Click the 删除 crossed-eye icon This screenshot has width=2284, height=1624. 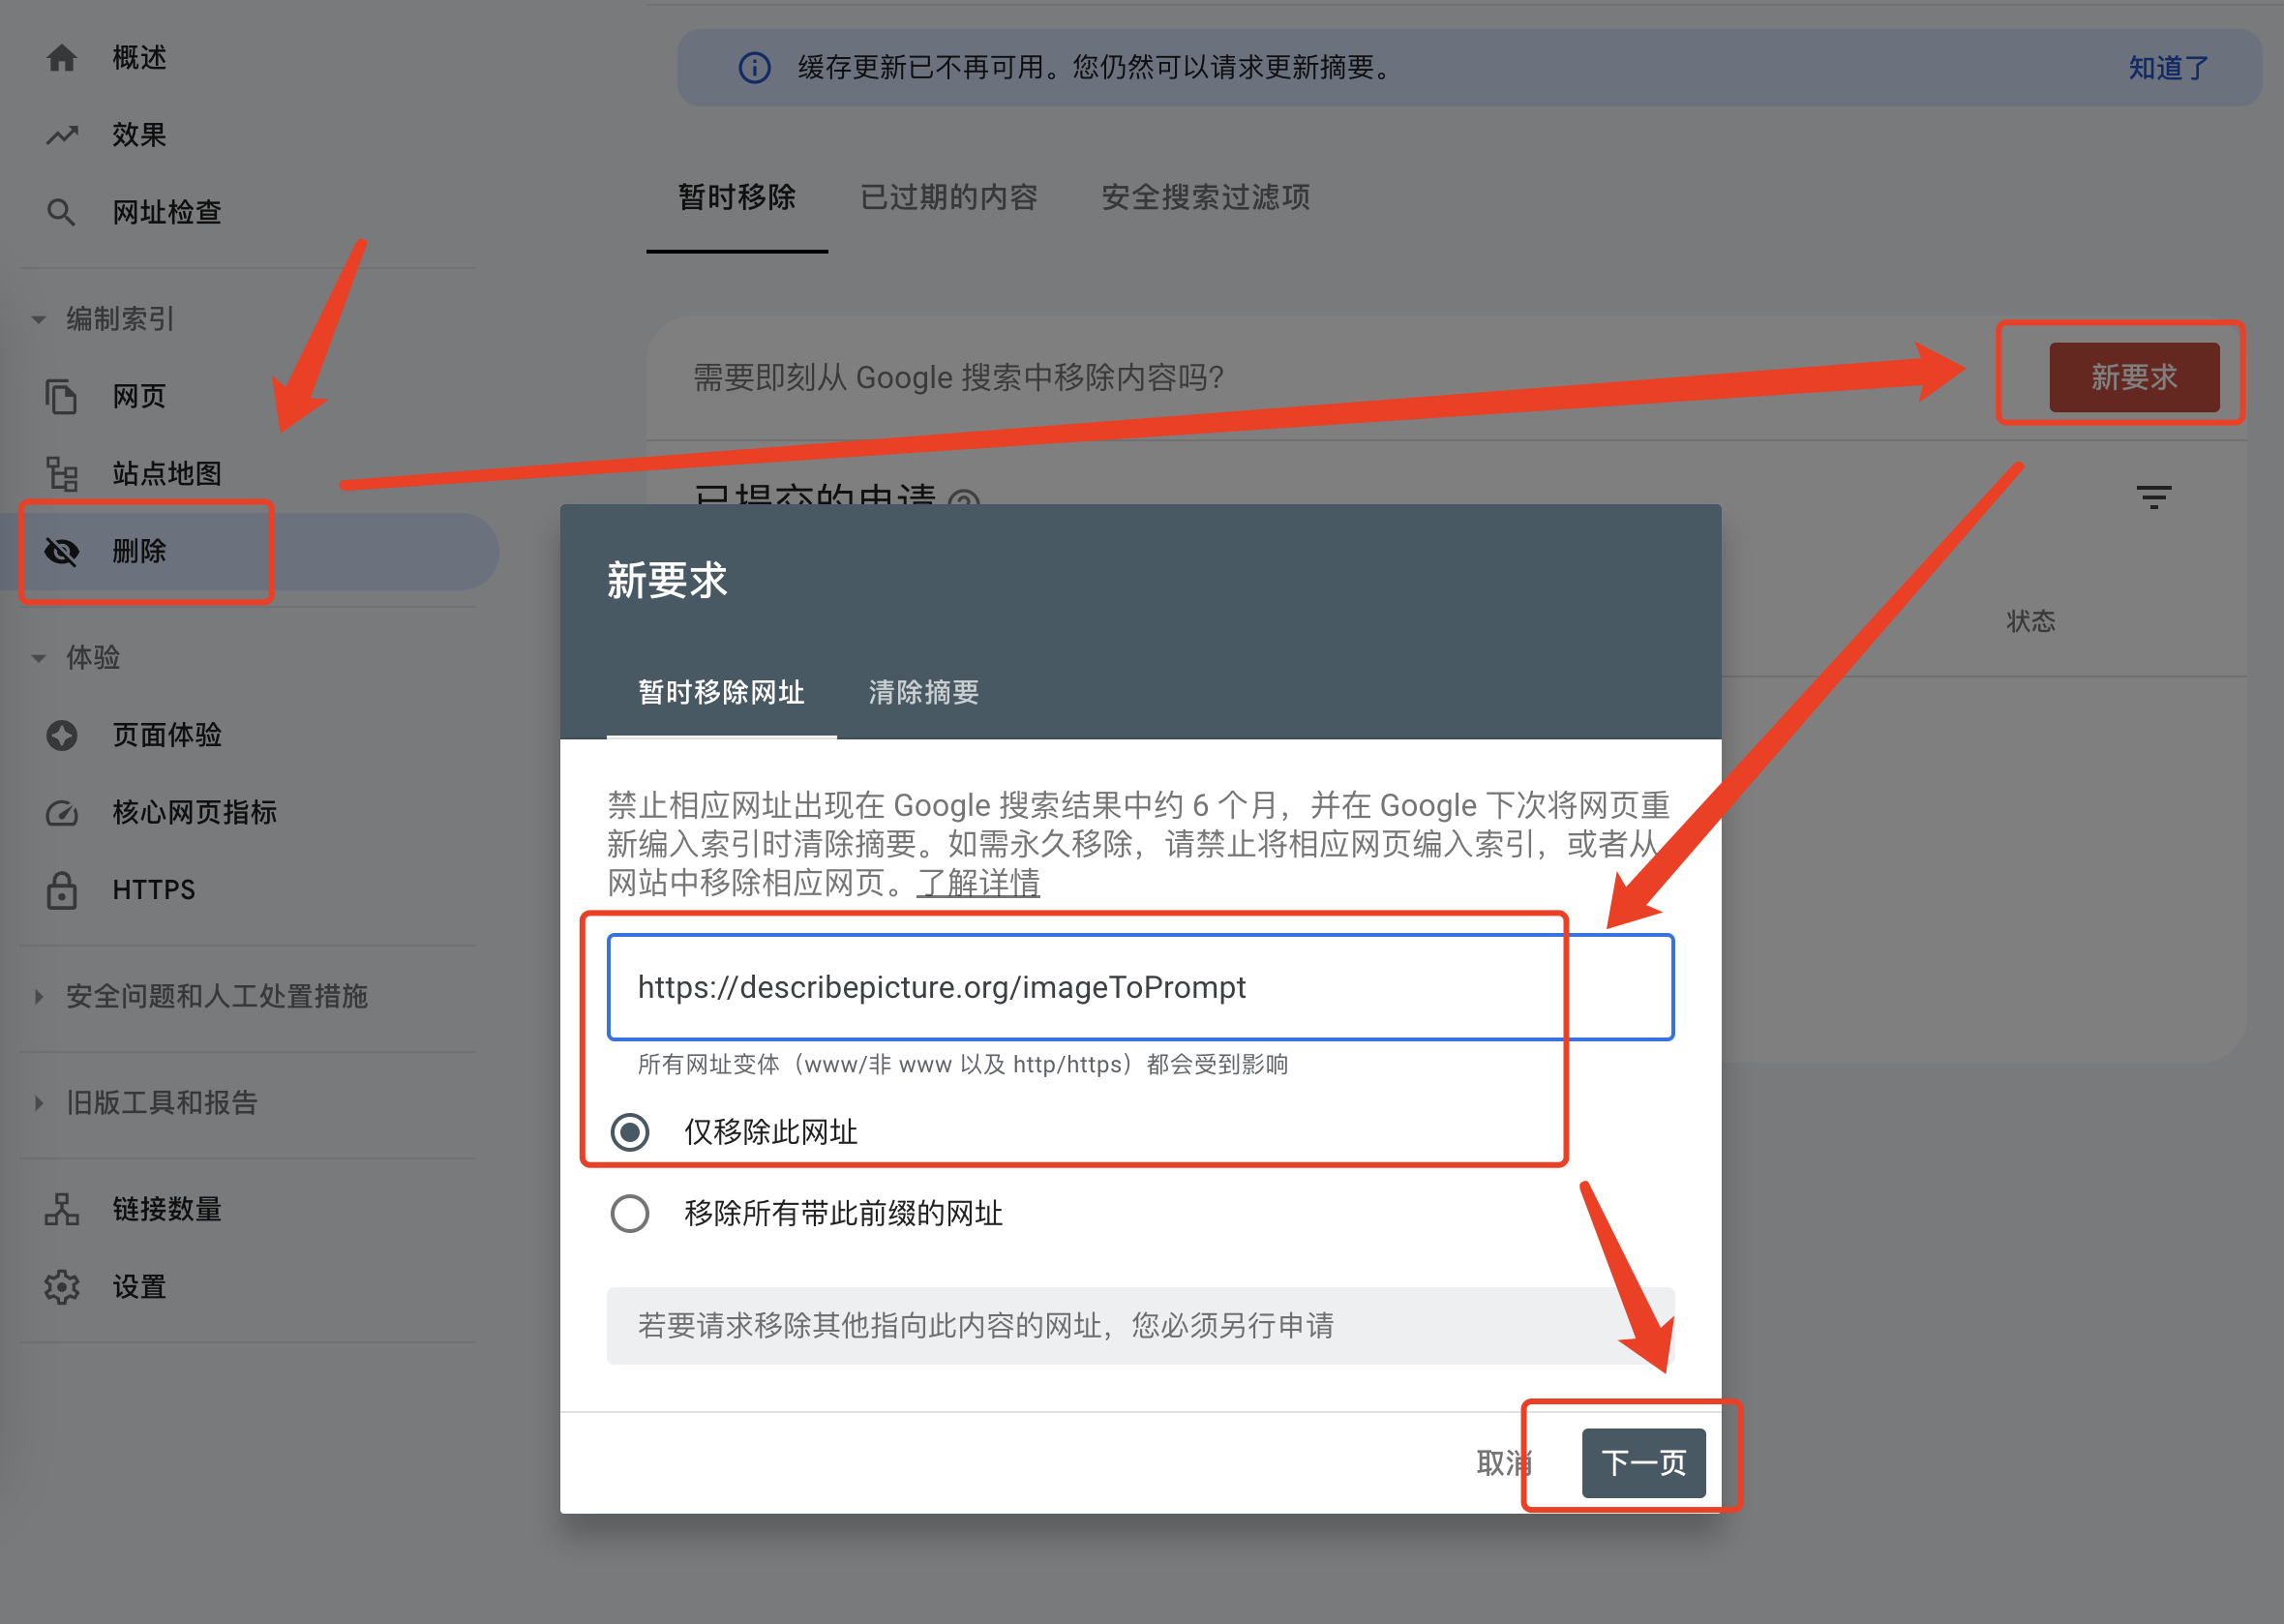(x=61, y=551)
